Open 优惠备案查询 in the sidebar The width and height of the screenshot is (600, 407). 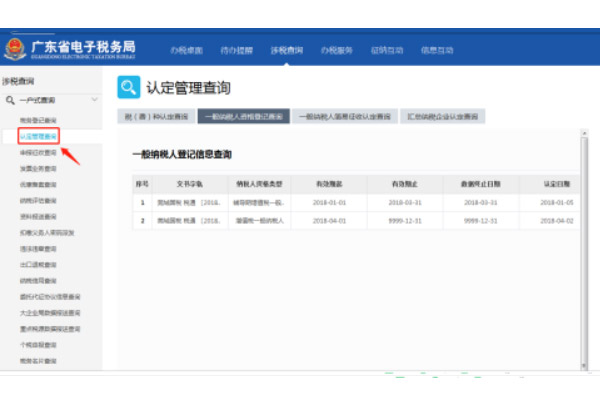(x=38, y=185)
